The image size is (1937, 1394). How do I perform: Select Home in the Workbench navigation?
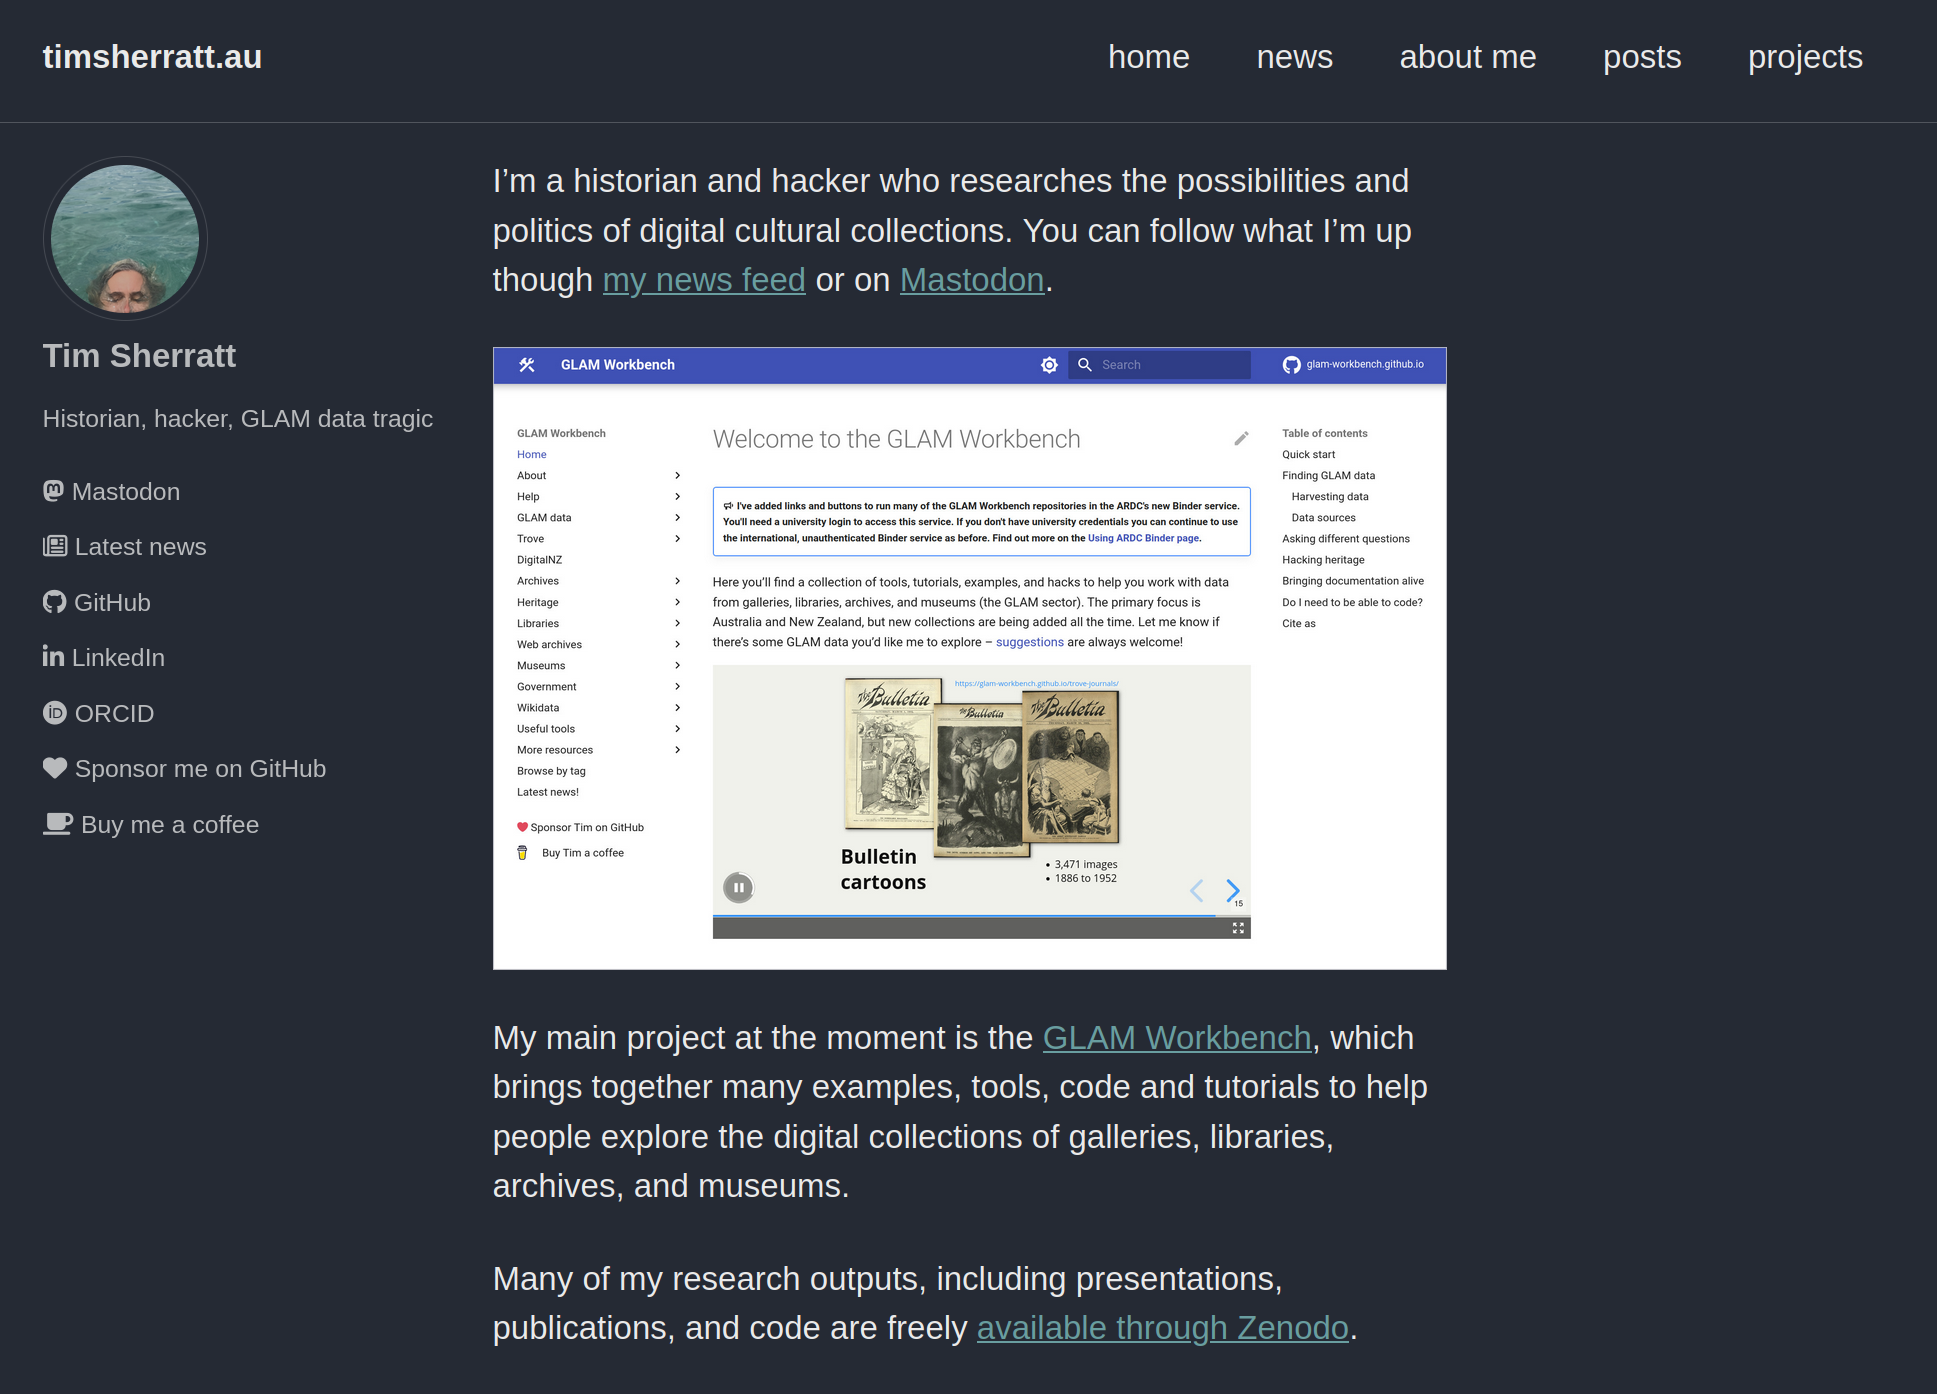531,455
